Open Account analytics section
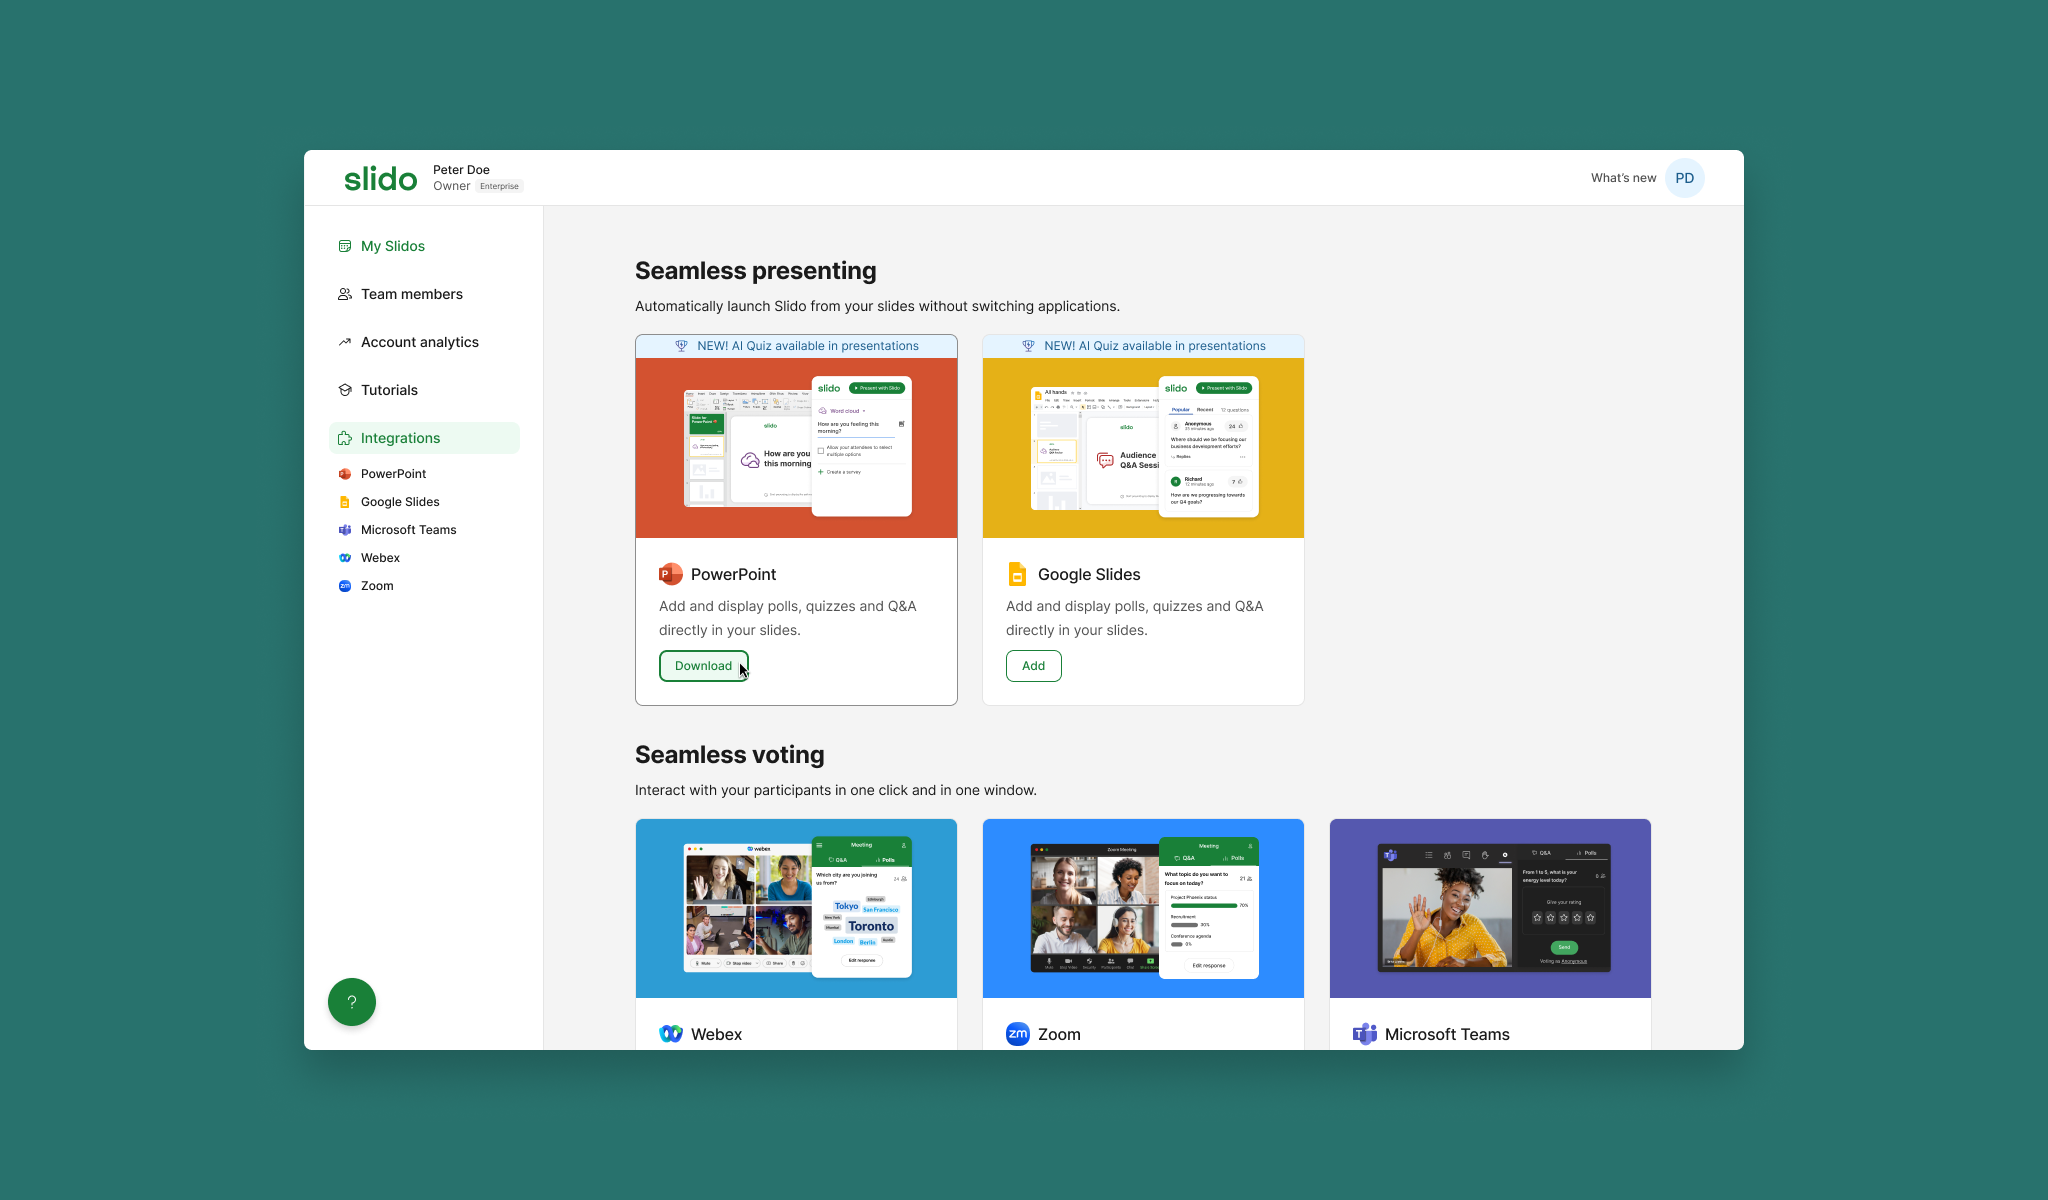The image size is (2048, 1200). pyautogui.click(x=419, y=342)
